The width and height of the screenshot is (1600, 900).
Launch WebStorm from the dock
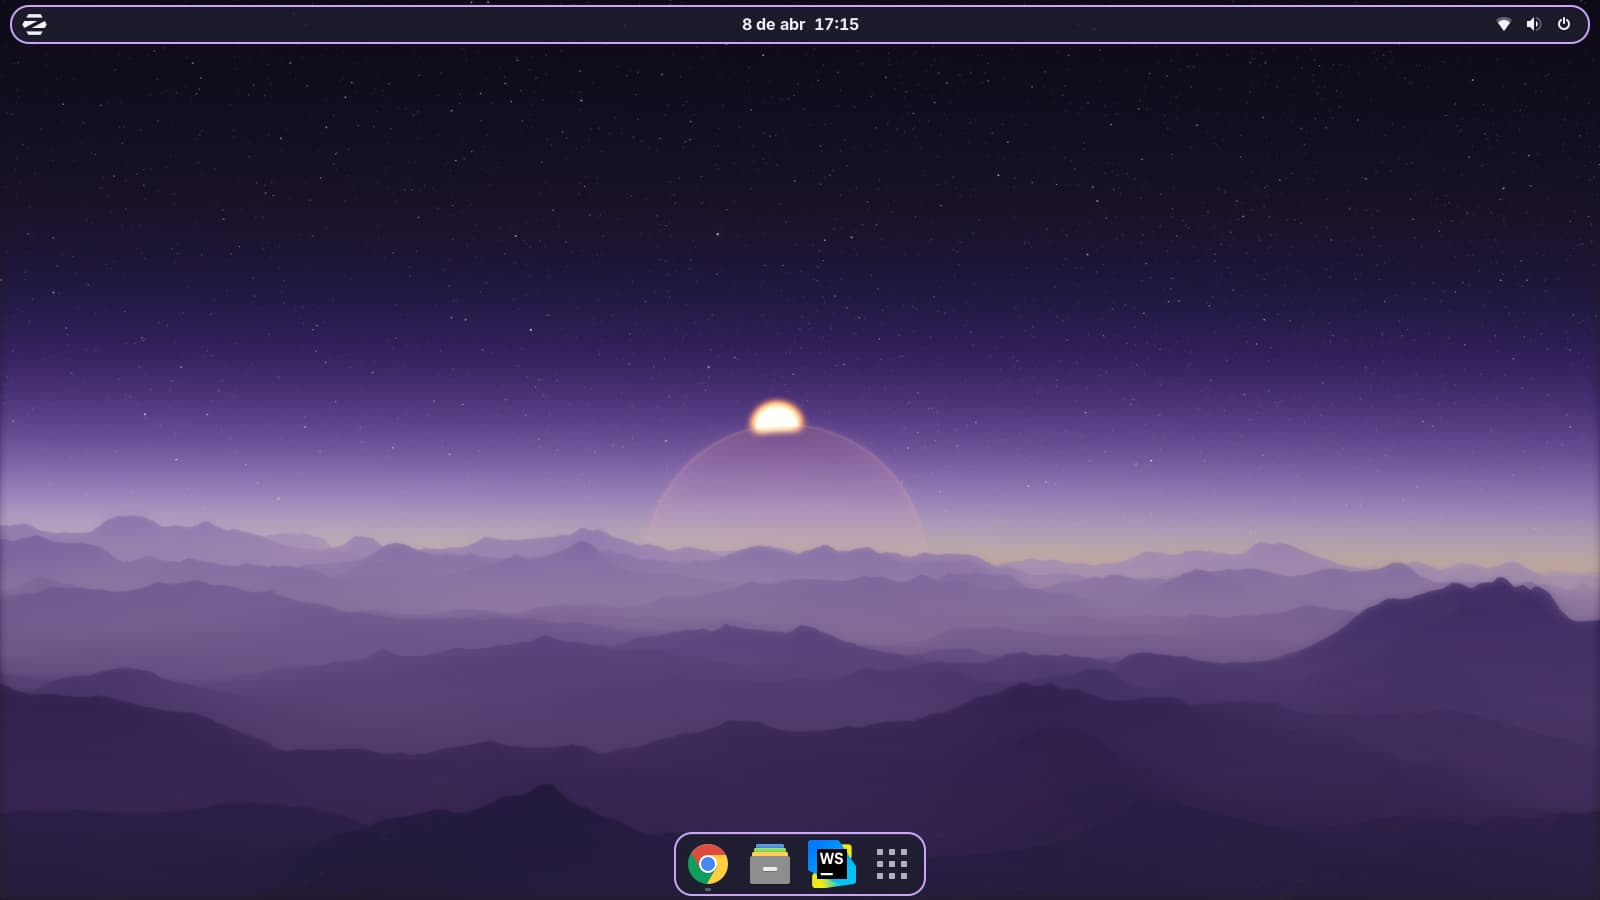tap(832, 864)
